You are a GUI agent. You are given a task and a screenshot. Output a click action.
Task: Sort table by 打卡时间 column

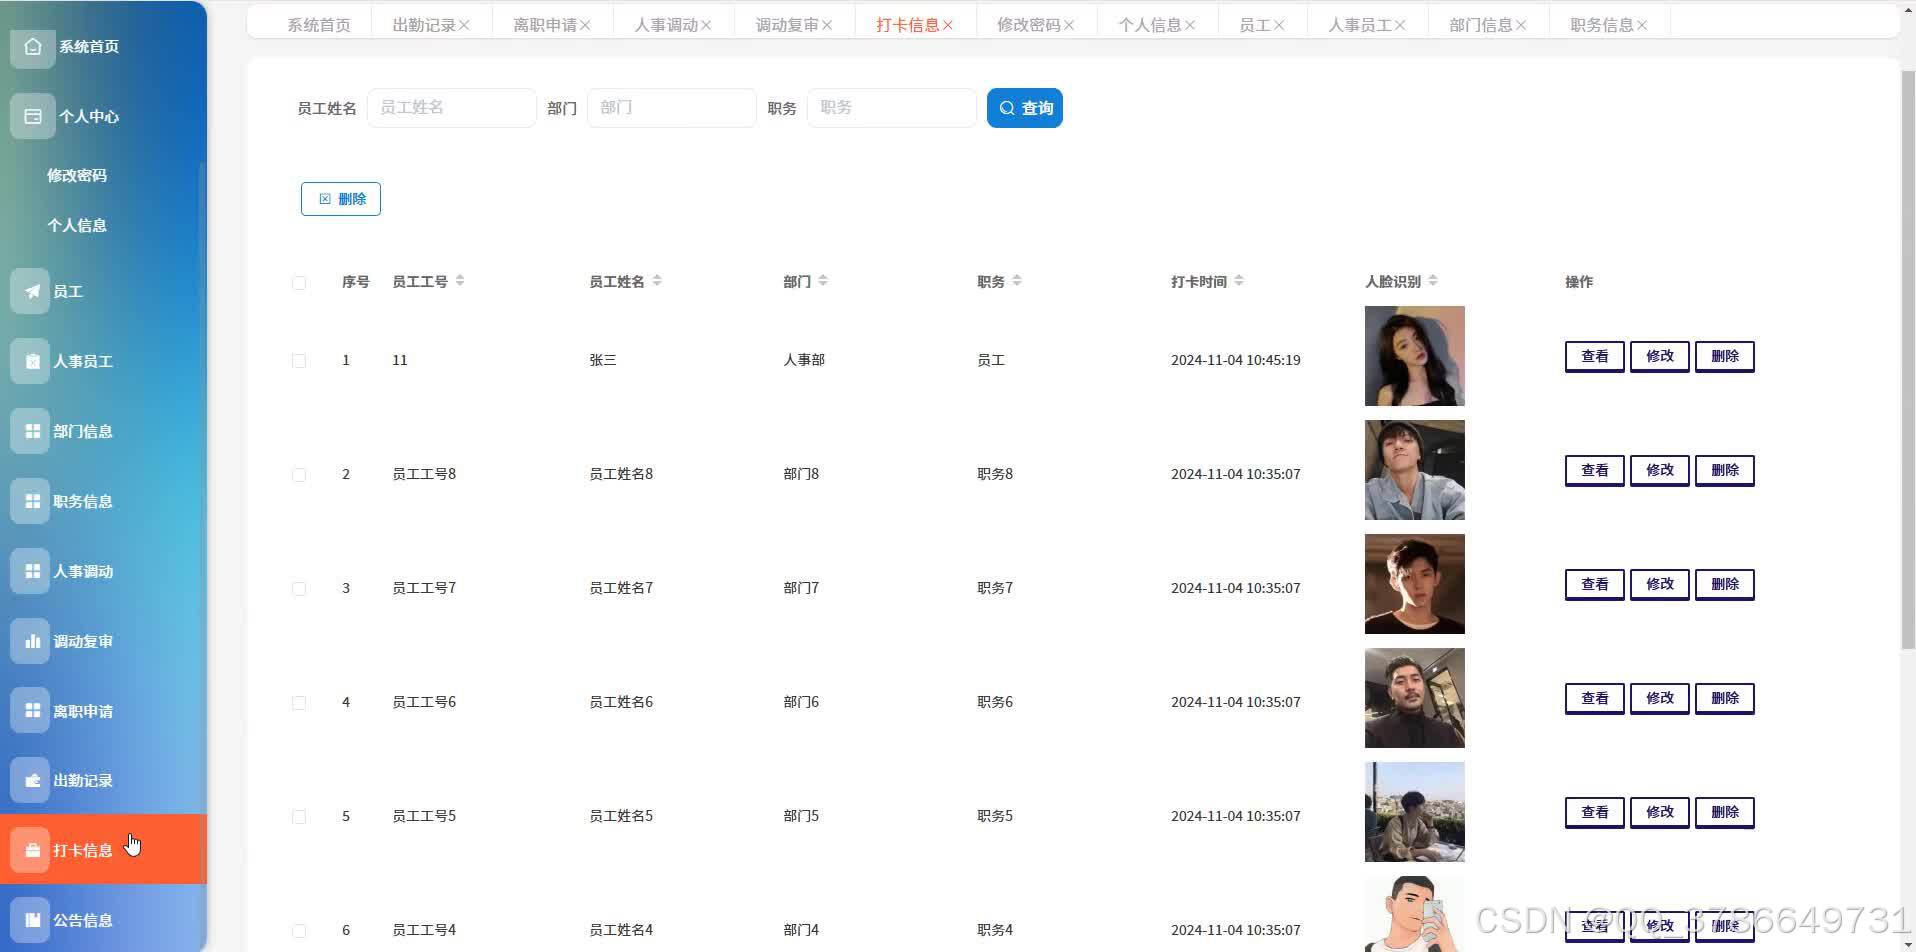click(x=1240, y=281)
